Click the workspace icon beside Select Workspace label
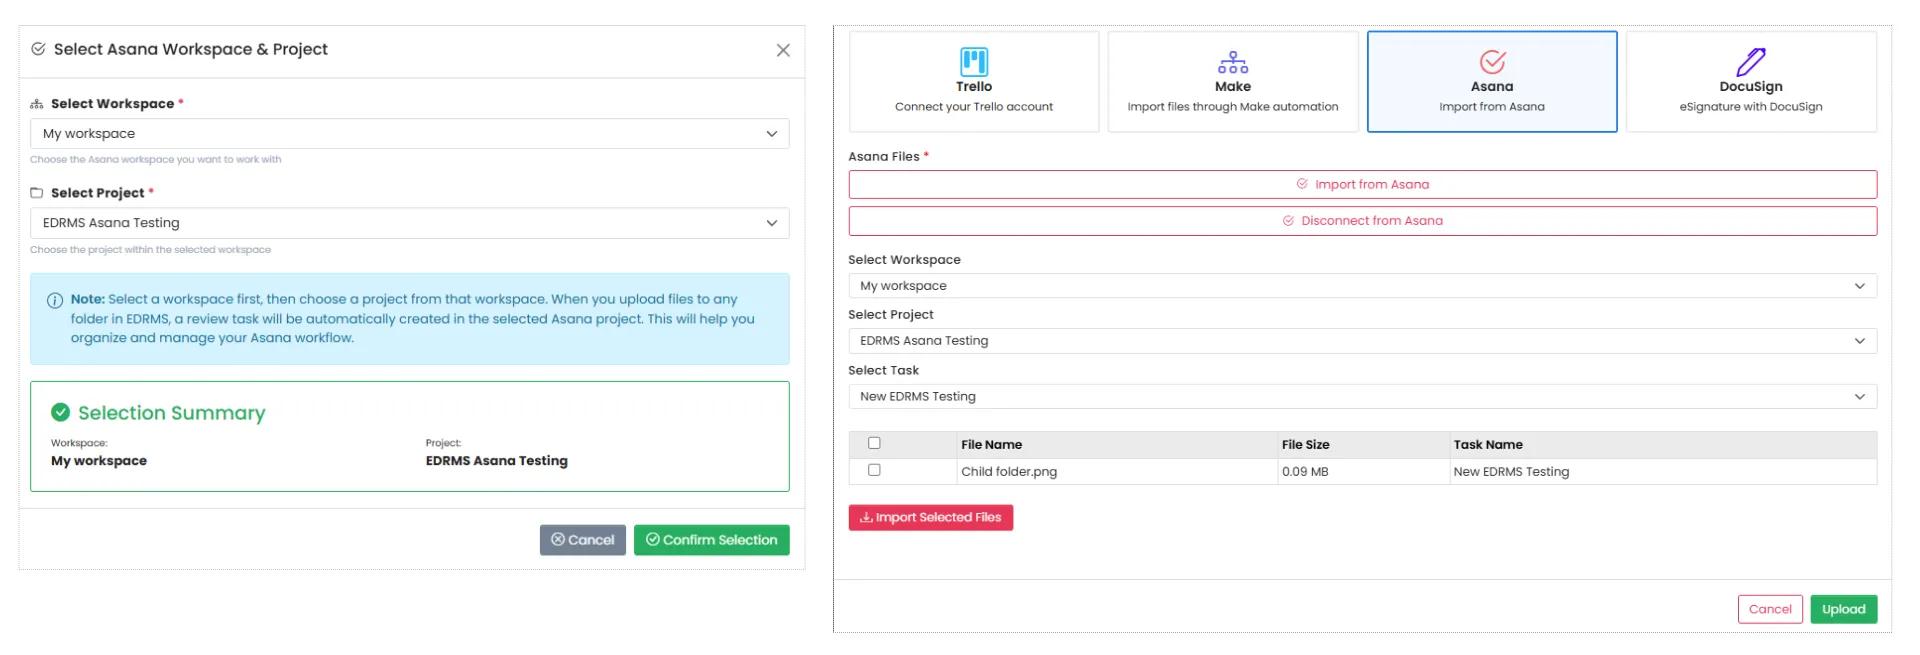The width and height of the screenshot is (1920, 655). [x=37, y=104]
